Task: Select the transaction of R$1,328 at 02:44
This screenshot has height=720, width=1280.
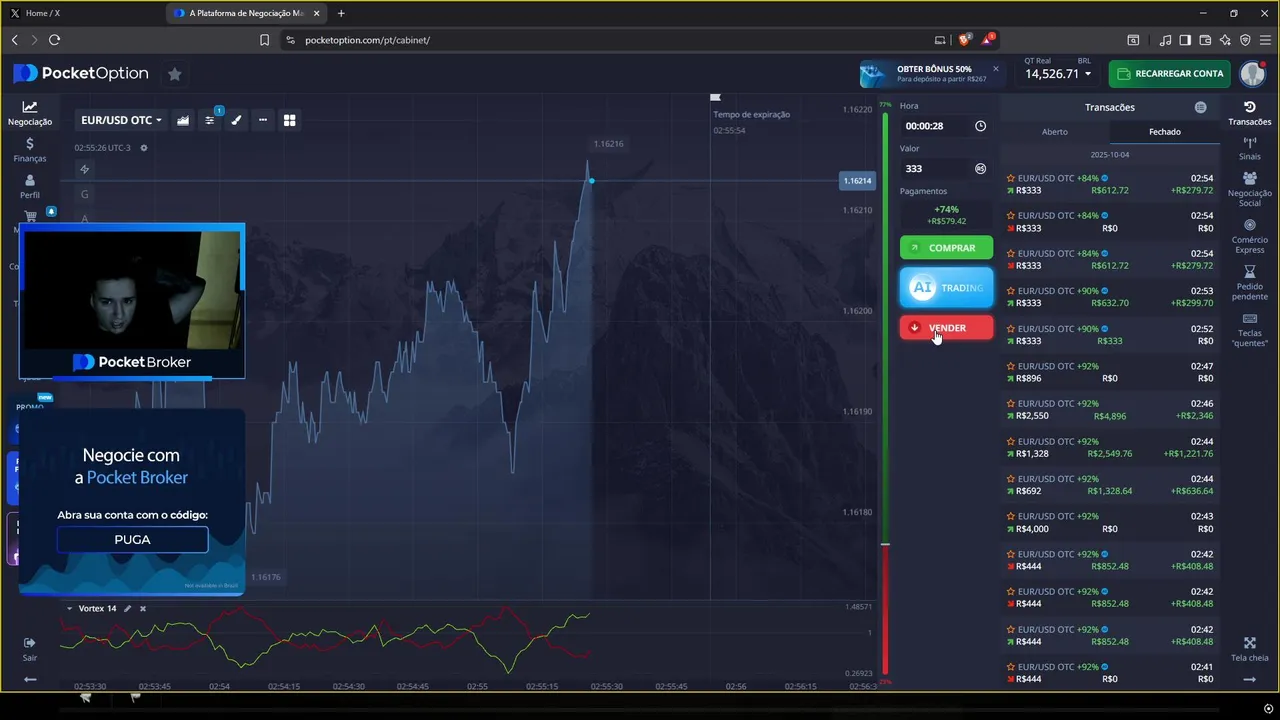Action: [x=1109, y=448]
